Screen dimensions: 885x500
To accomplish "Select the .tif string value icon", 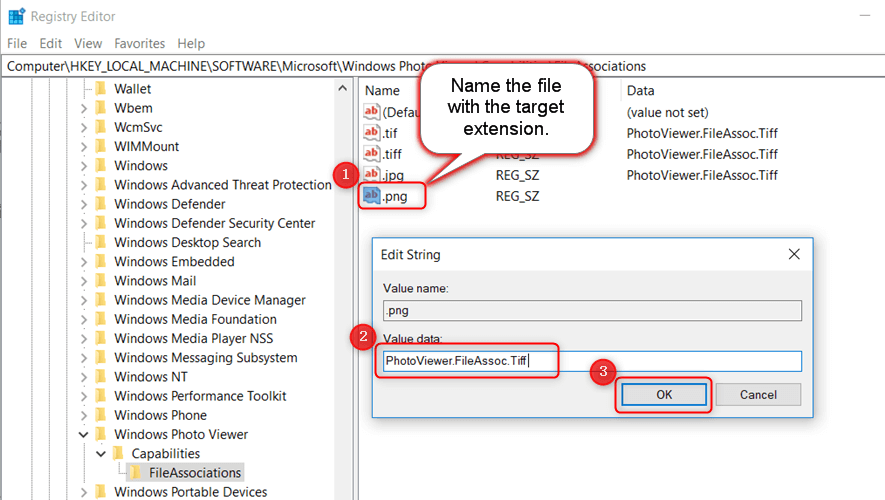I will point(371,133).
